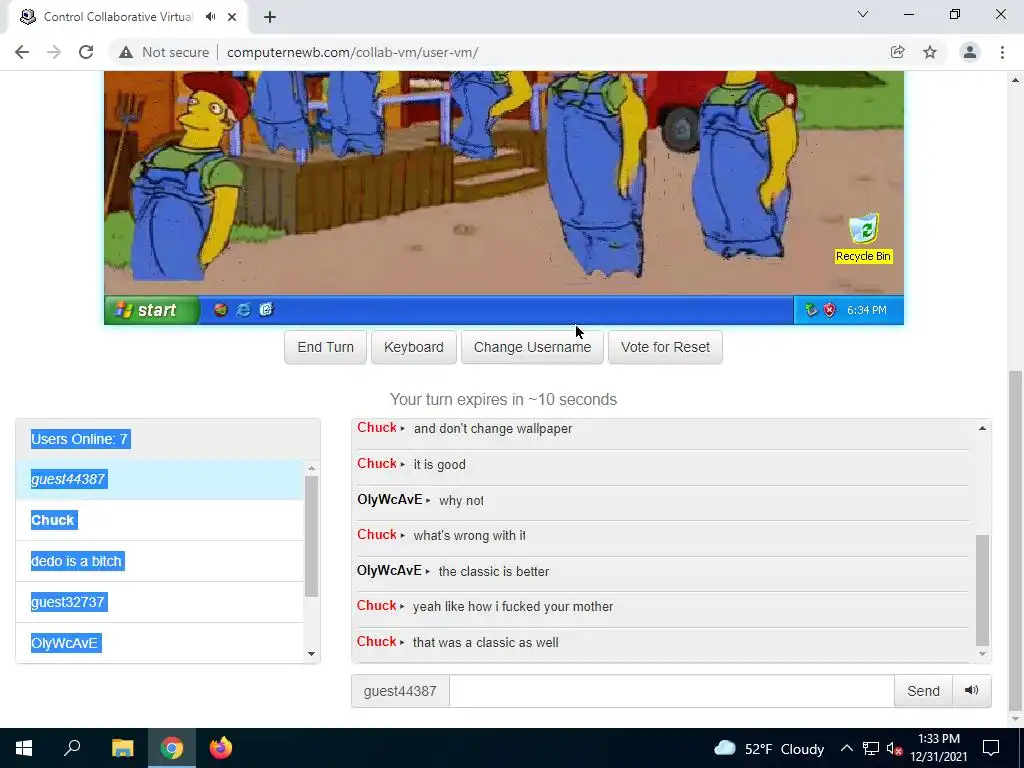This screenshot has height=768, width=1024.
Task: Open the on-screen Keyboard button
Action: [413, 347]
